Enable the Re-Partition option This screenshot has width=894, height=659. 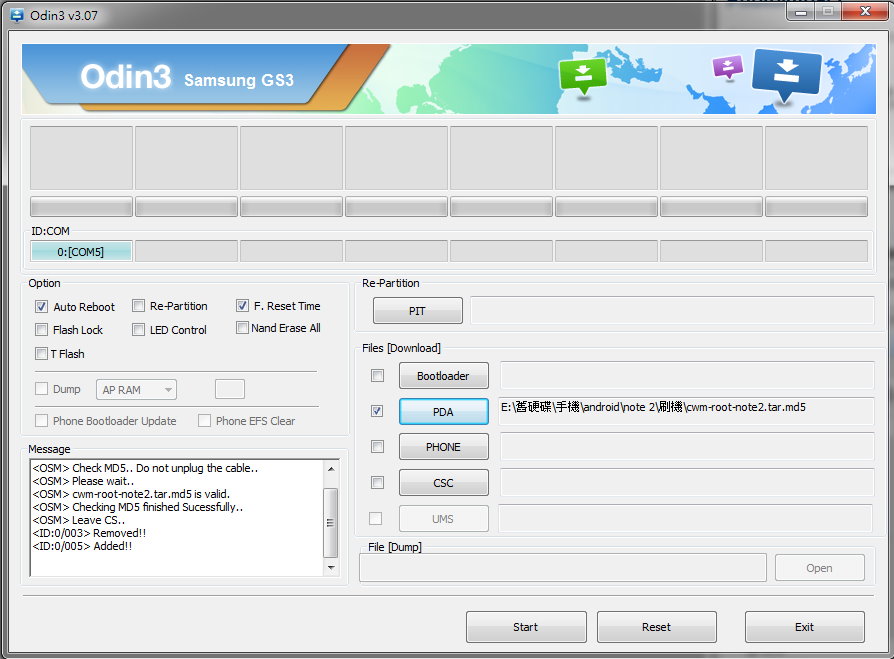click(138, 306)
